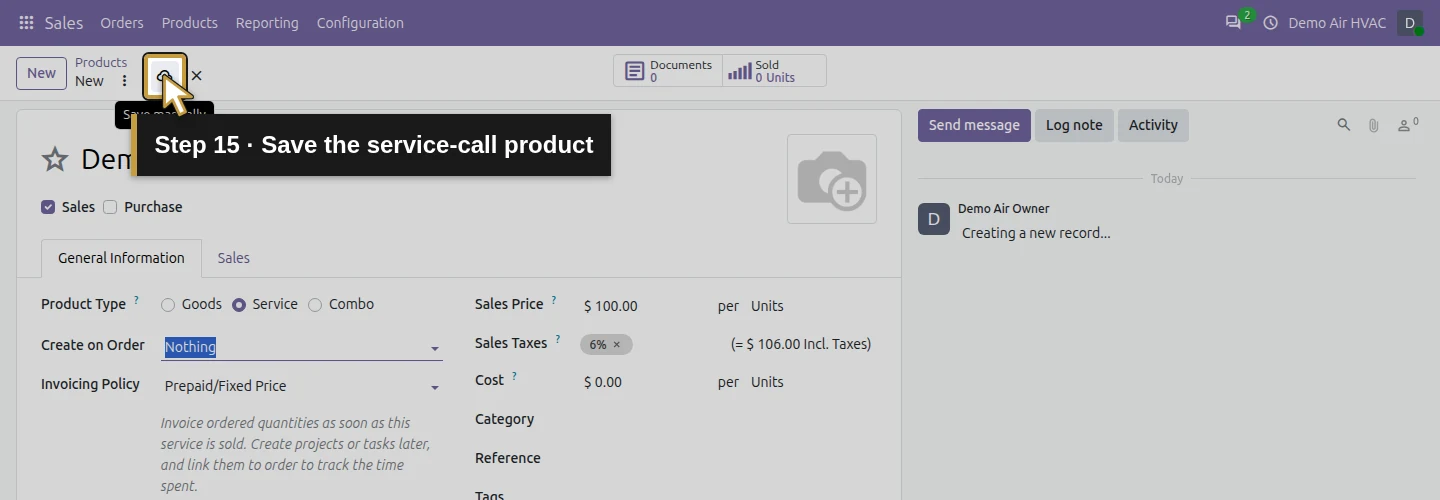Viewport: 1440px width, 500px height.
Task: Click '(= $ 106.00 Incl. Taxes)' text
Action: click(x=801, y=344)
